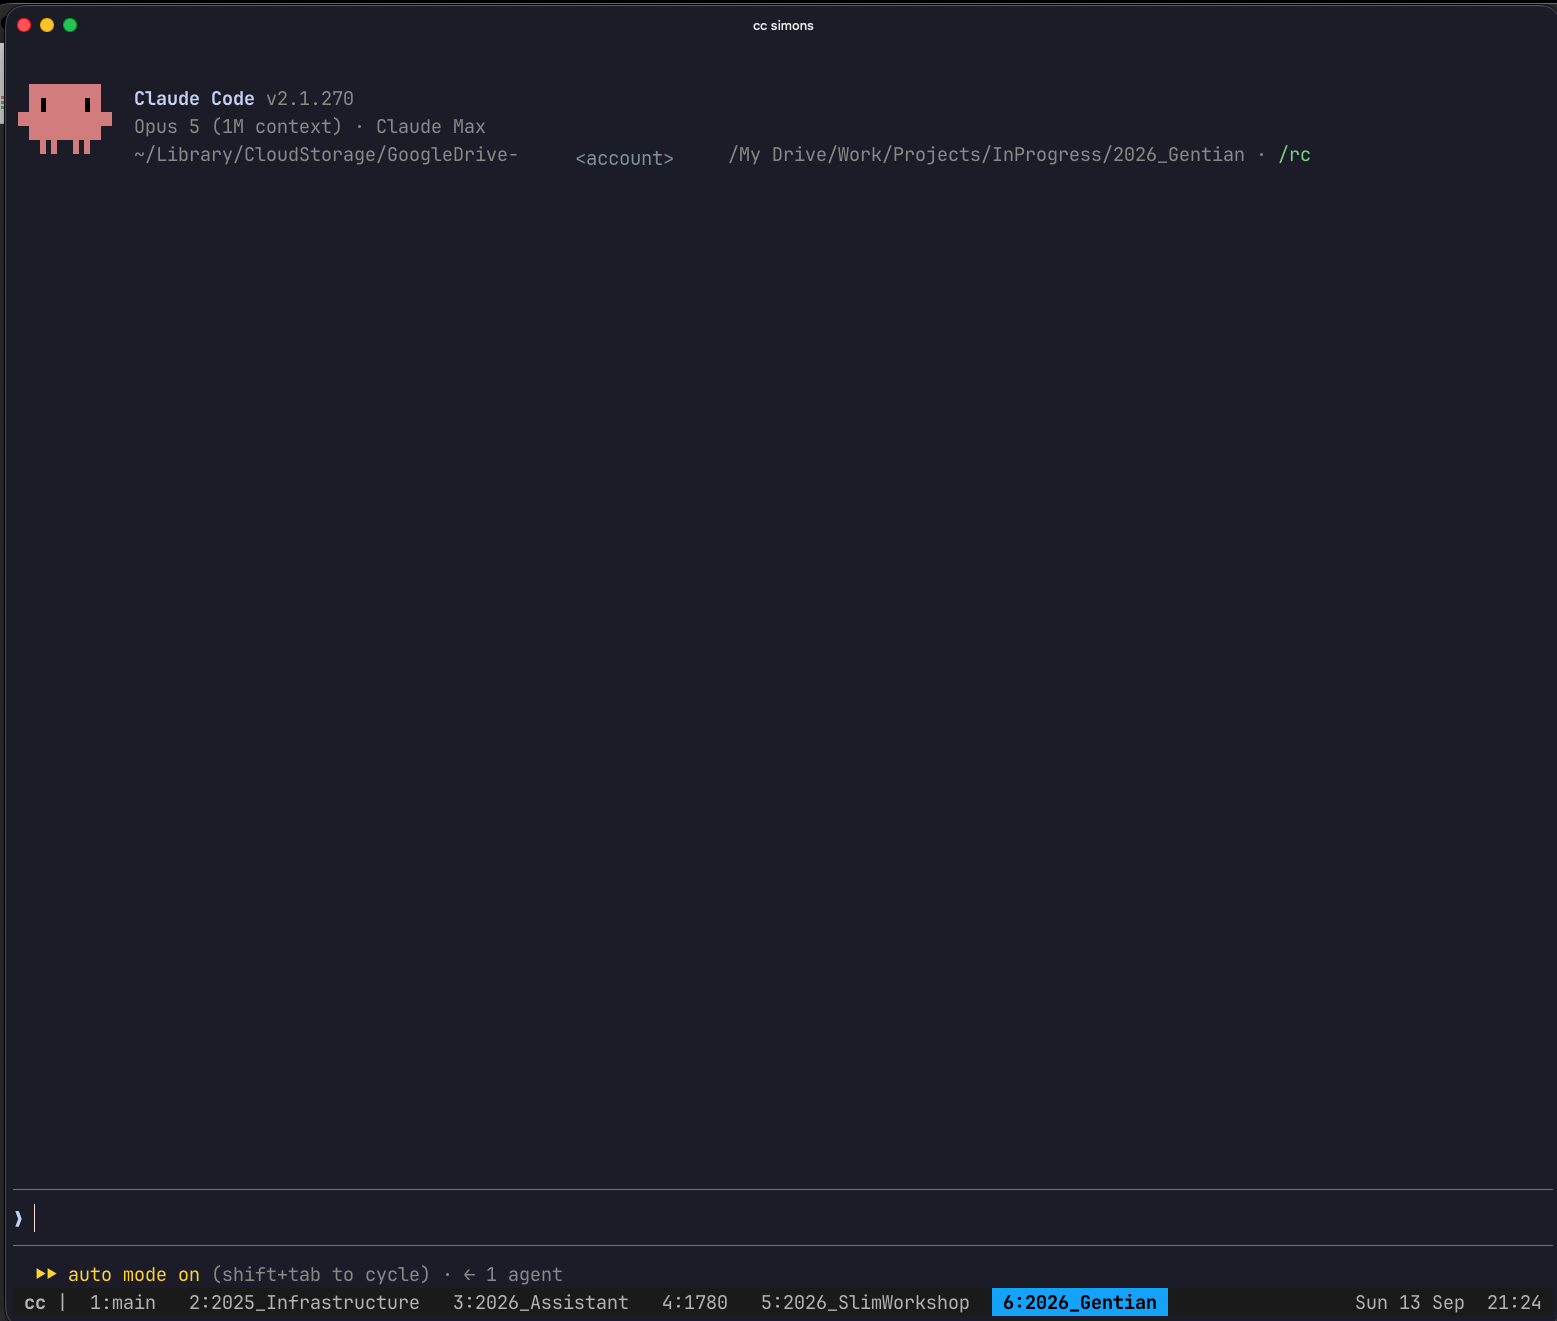Click the yellow auto mode double-arrow icon
Screen dimensions: 1557x1321
[46, 1274]
